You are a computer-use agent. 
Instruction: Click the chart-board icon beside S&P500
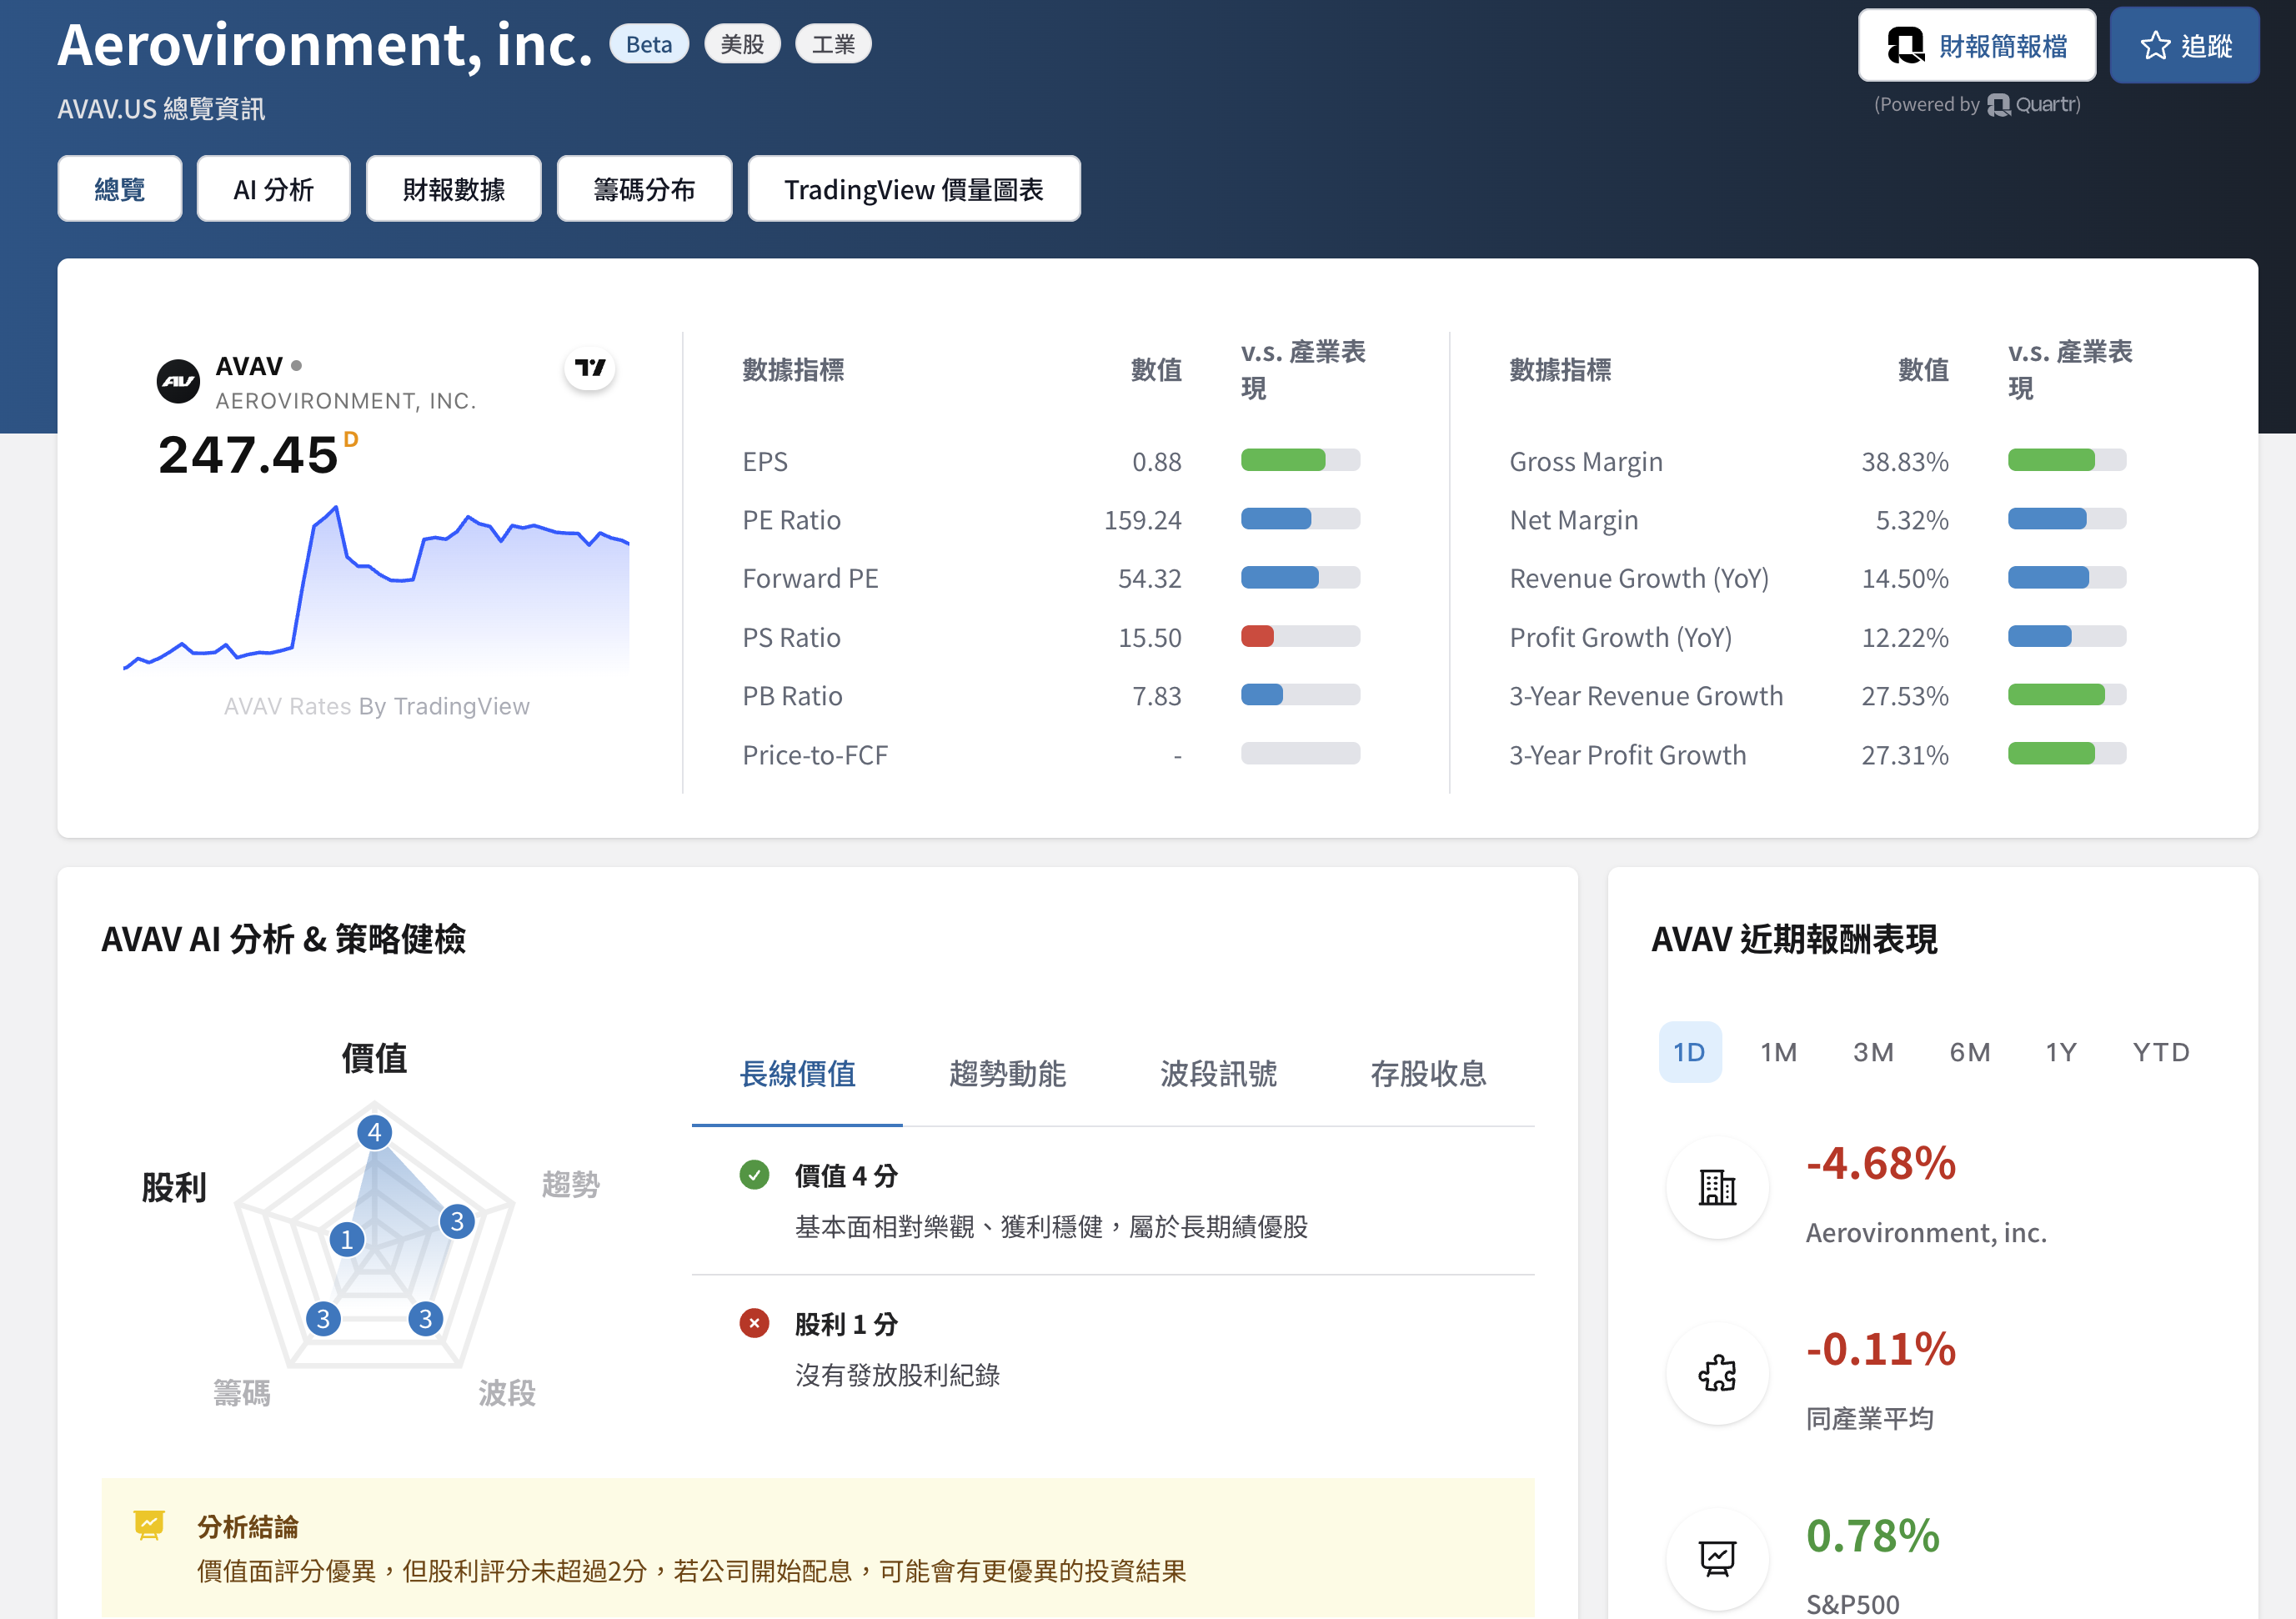(1717, 1558)
